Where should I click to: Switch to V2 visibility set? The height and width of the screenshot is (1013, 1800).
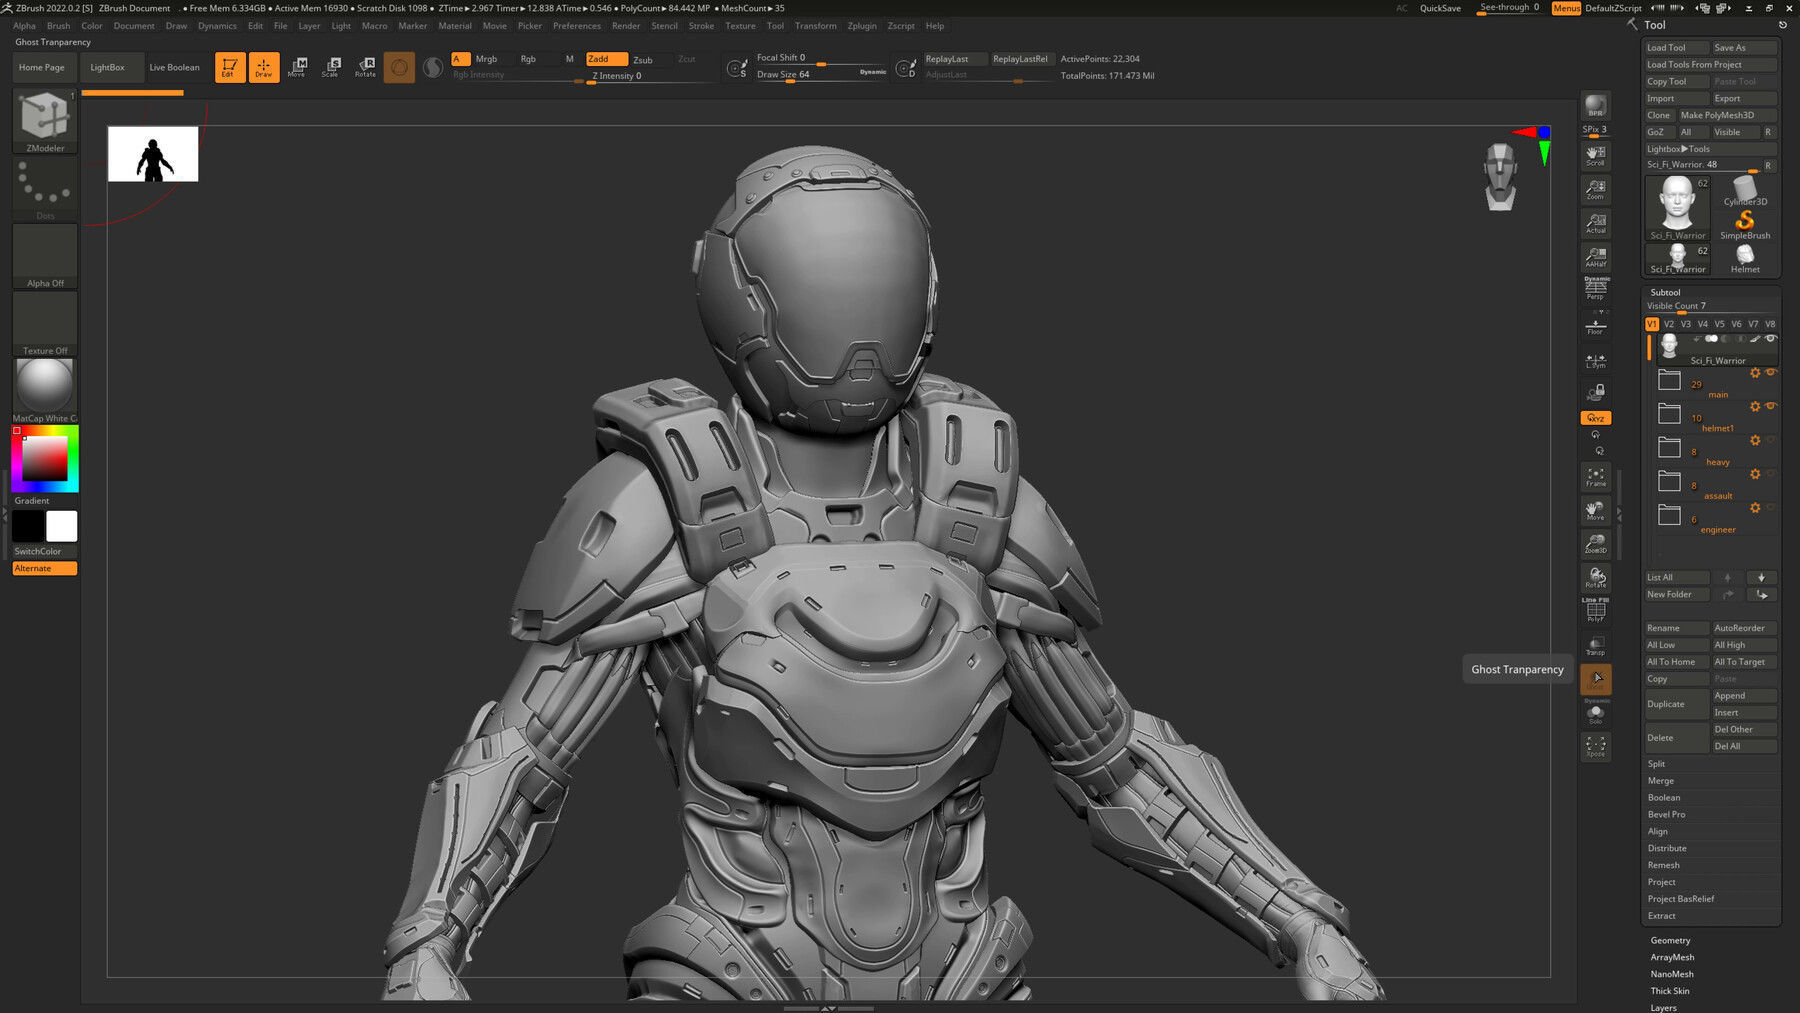point(1669,324)
